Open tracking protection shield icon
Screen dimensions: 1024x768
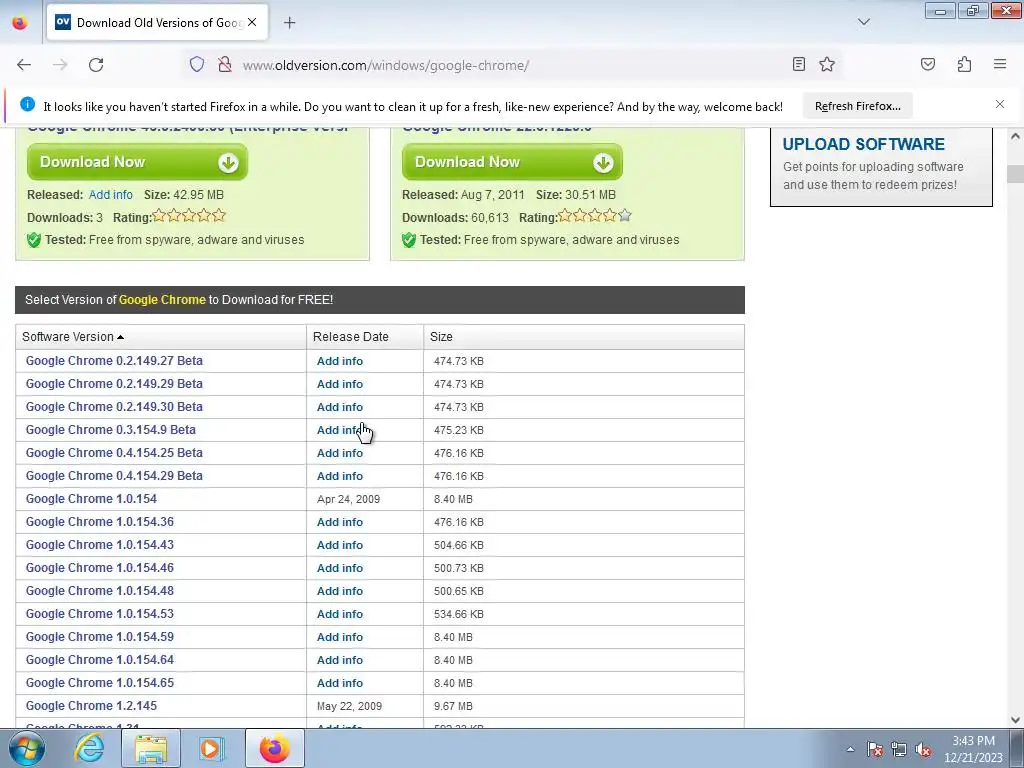(x=197, y=65)
